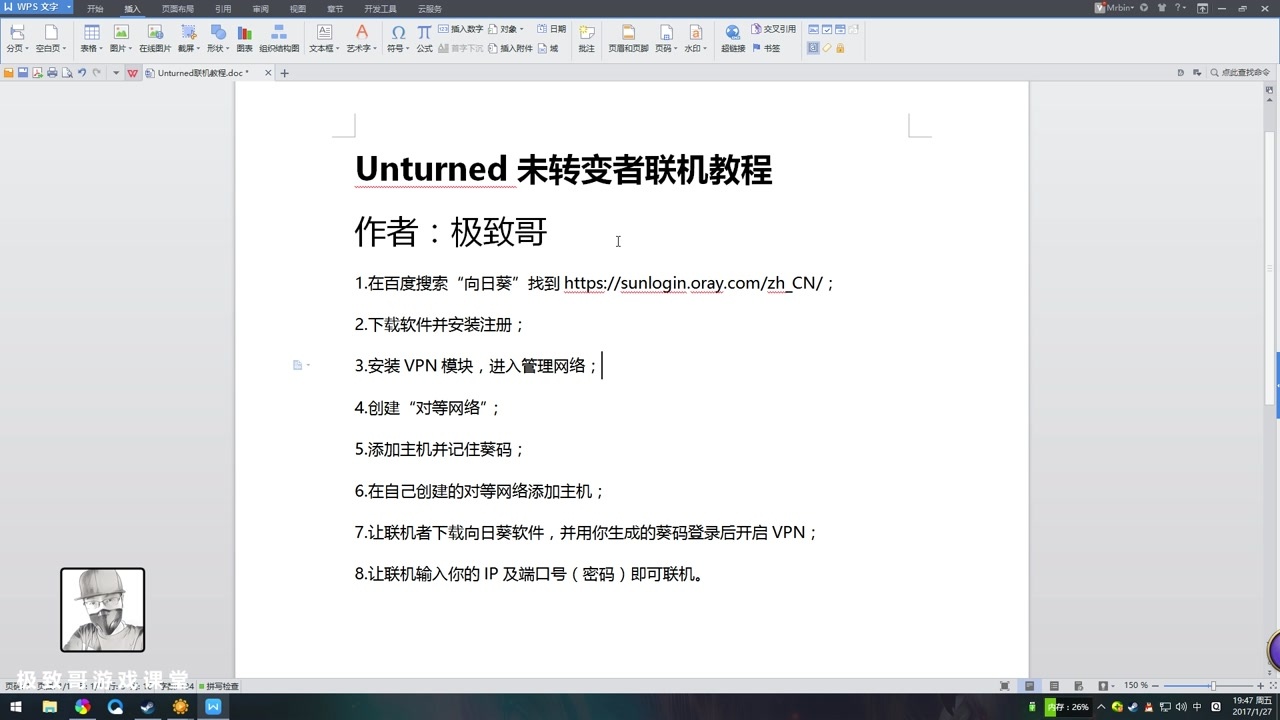Click the paragraph options icon beside line 3
Image resolution: width=1280 pixels, height=720 pixels.
coord(300,365)
